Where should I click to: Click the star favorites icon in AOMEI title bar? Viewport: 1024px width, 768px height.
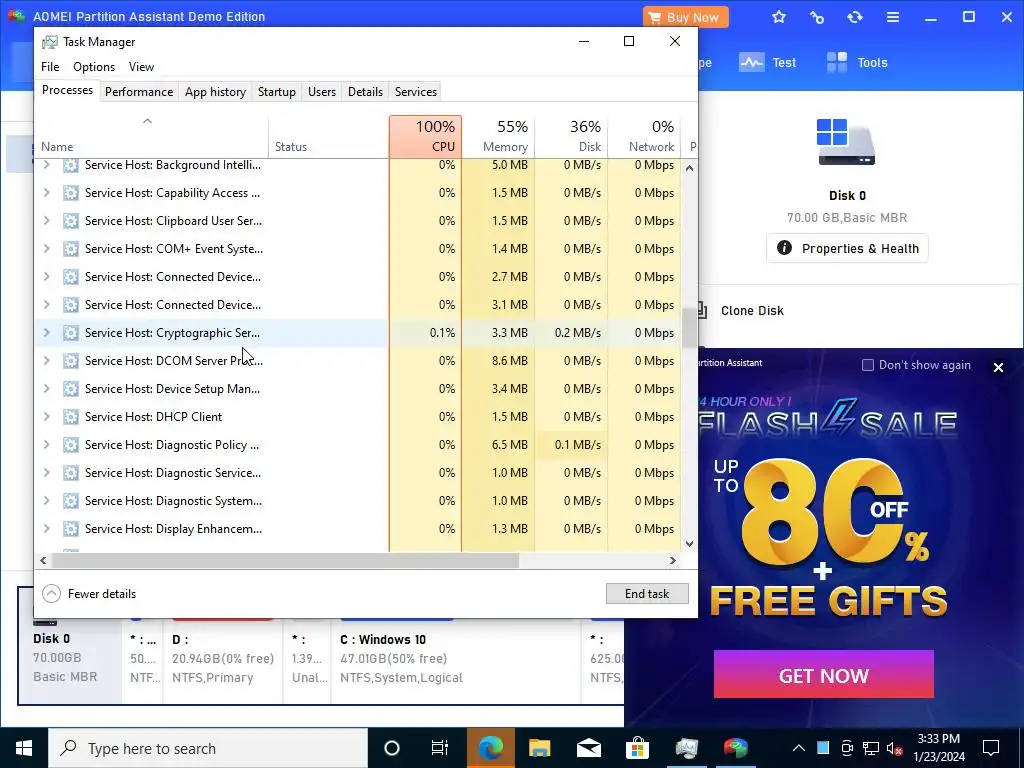click(778, 17)
